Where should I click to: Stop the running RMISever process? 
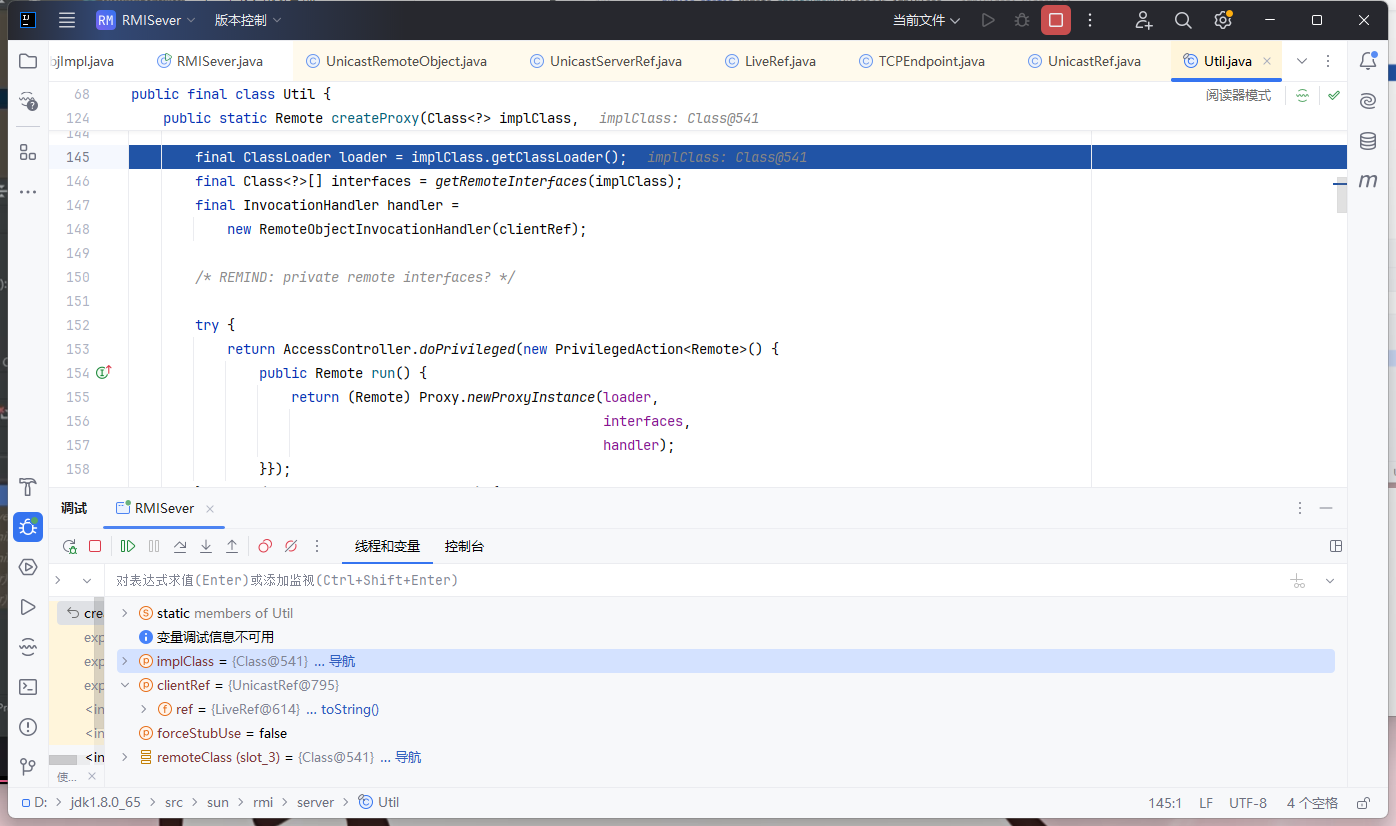(x=1055, y=20)
